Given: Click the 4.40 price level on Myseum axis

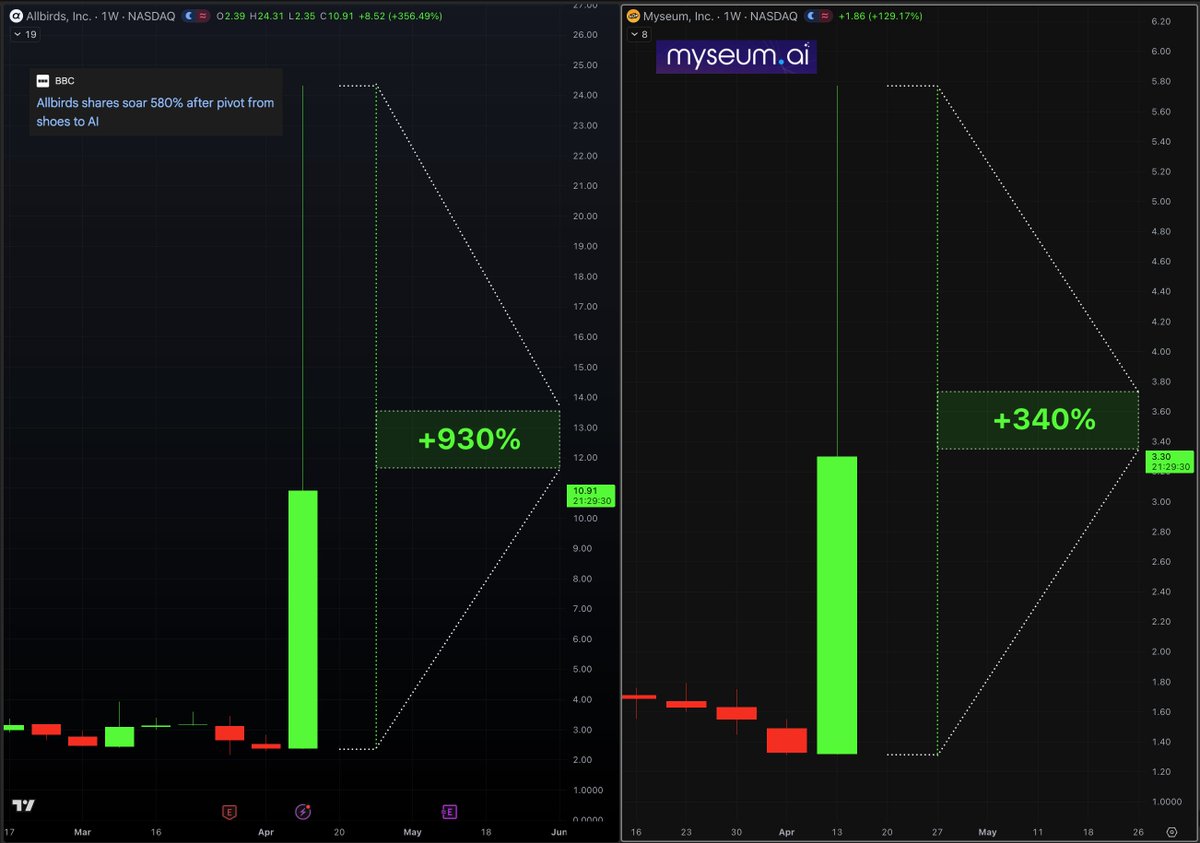Looking at the screenshot, I should click(x=1161, y=292).
